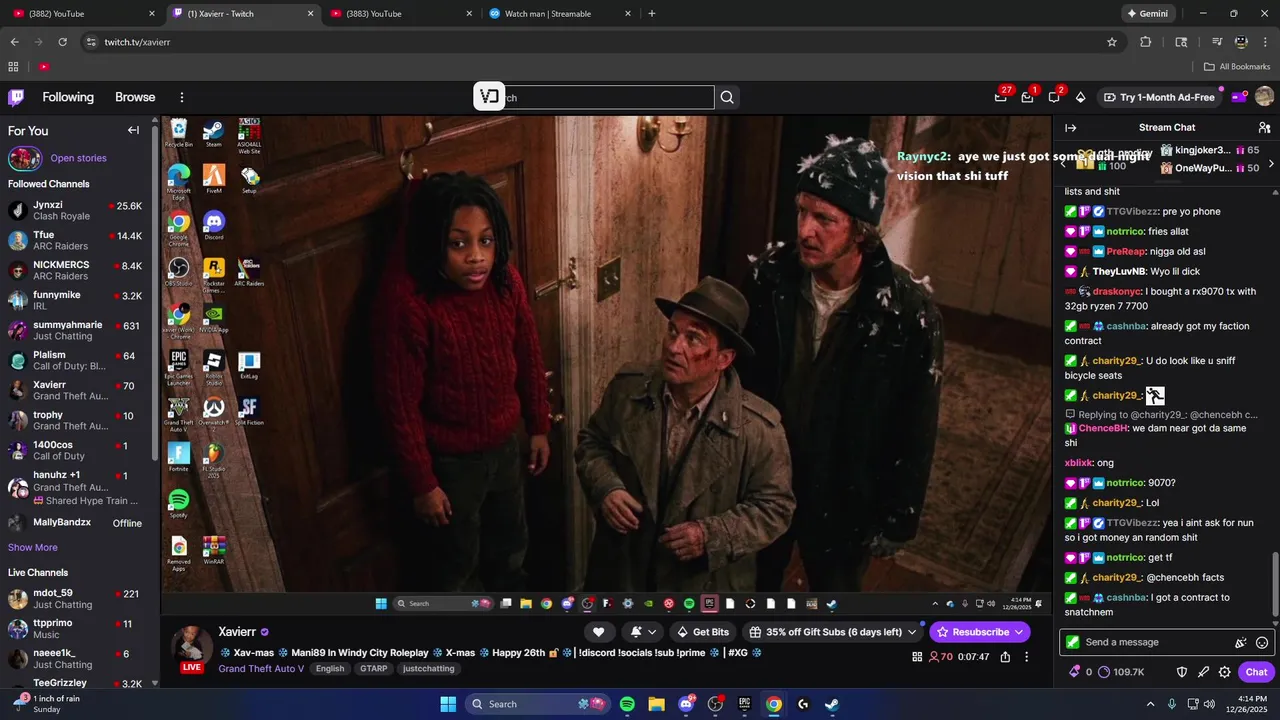
Task: Open mdot_59 live channel in sidebar
Action: pos(76,599)
